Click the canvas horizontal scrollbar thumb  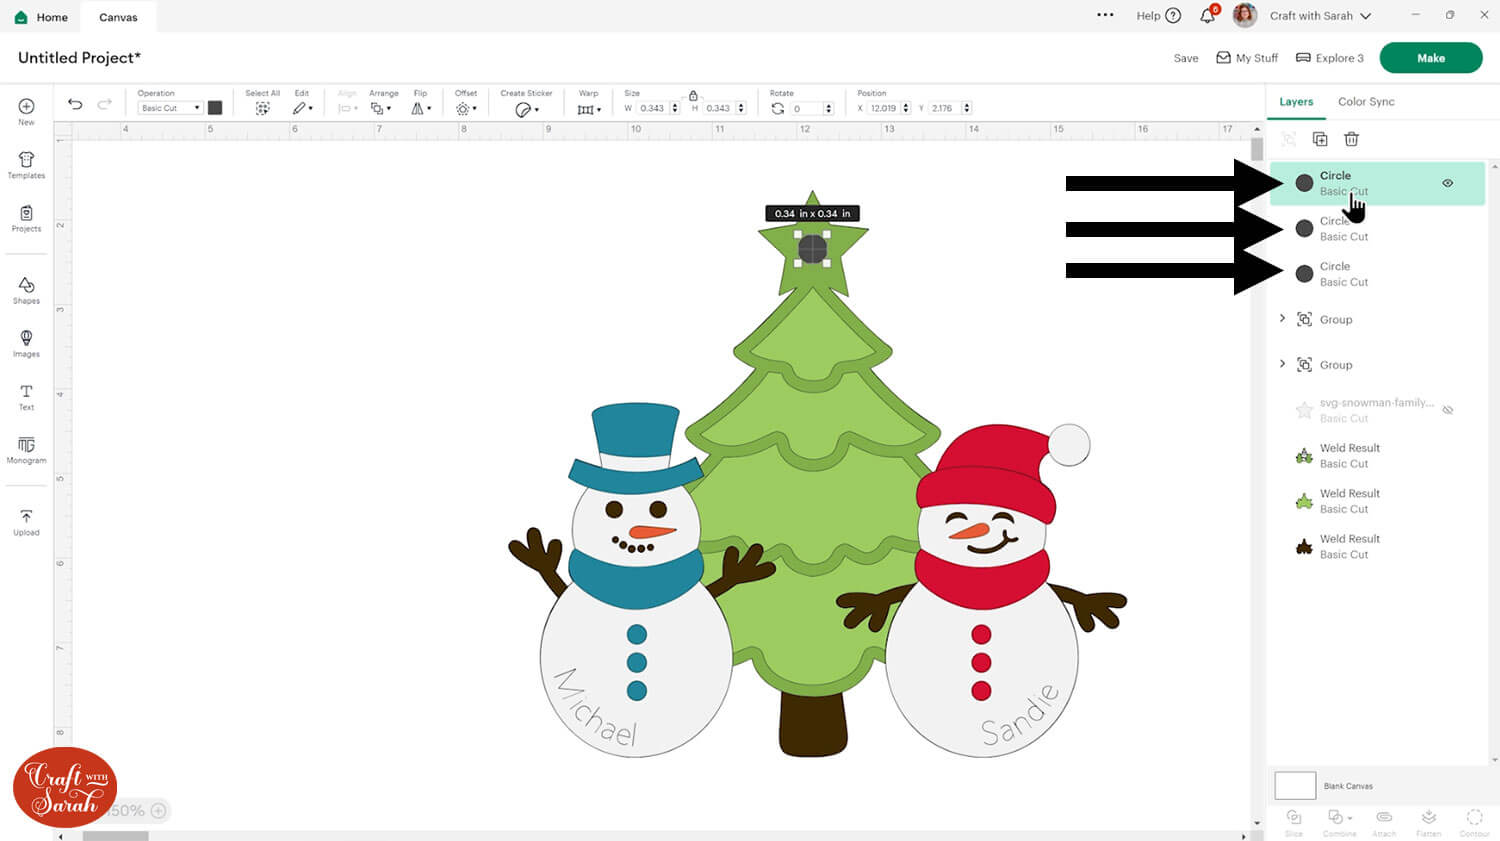(x=115, y=836)
